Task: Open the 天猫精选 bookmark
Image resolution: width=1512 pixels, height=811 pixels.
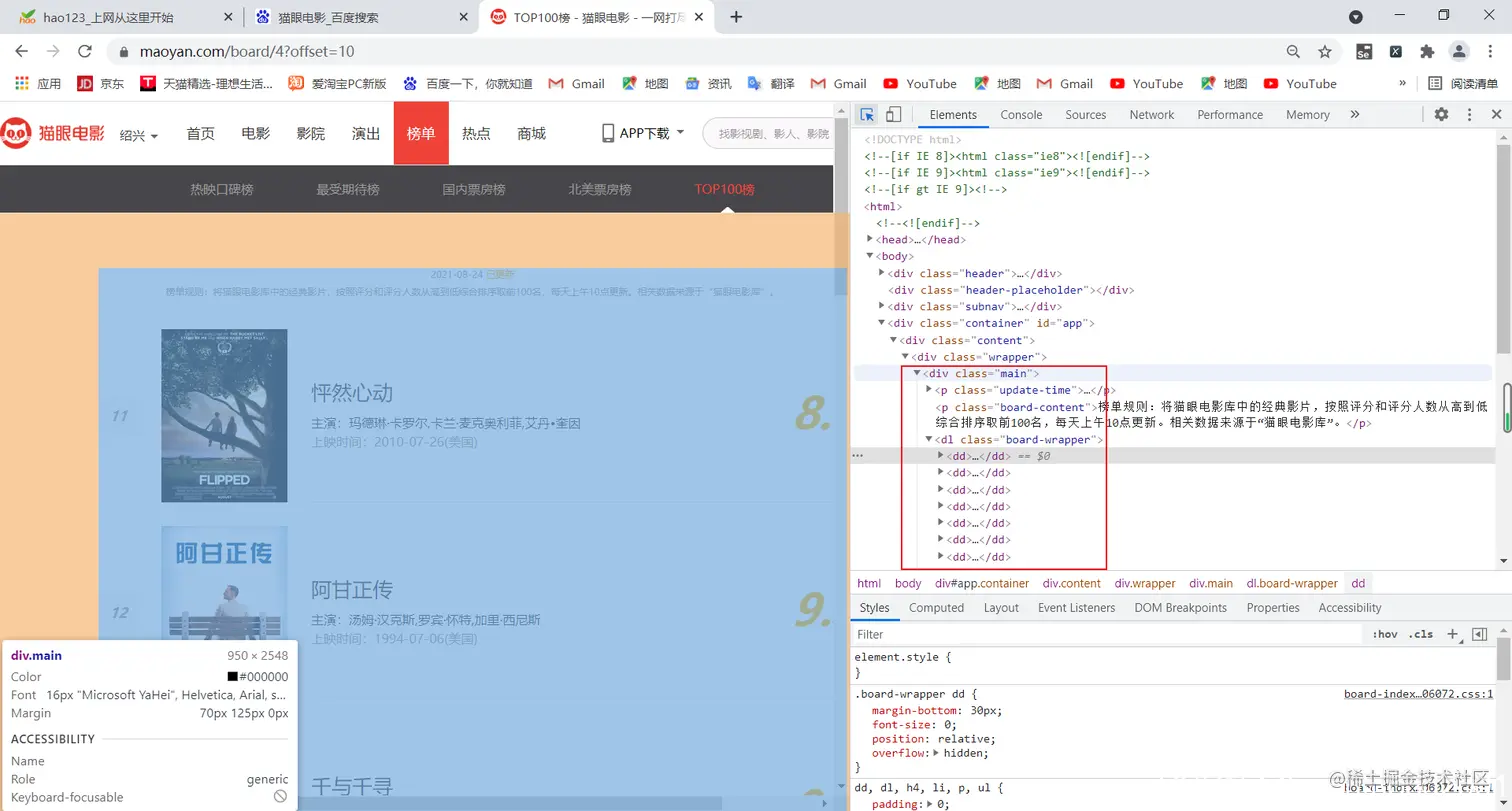Action: pos(206,84)
